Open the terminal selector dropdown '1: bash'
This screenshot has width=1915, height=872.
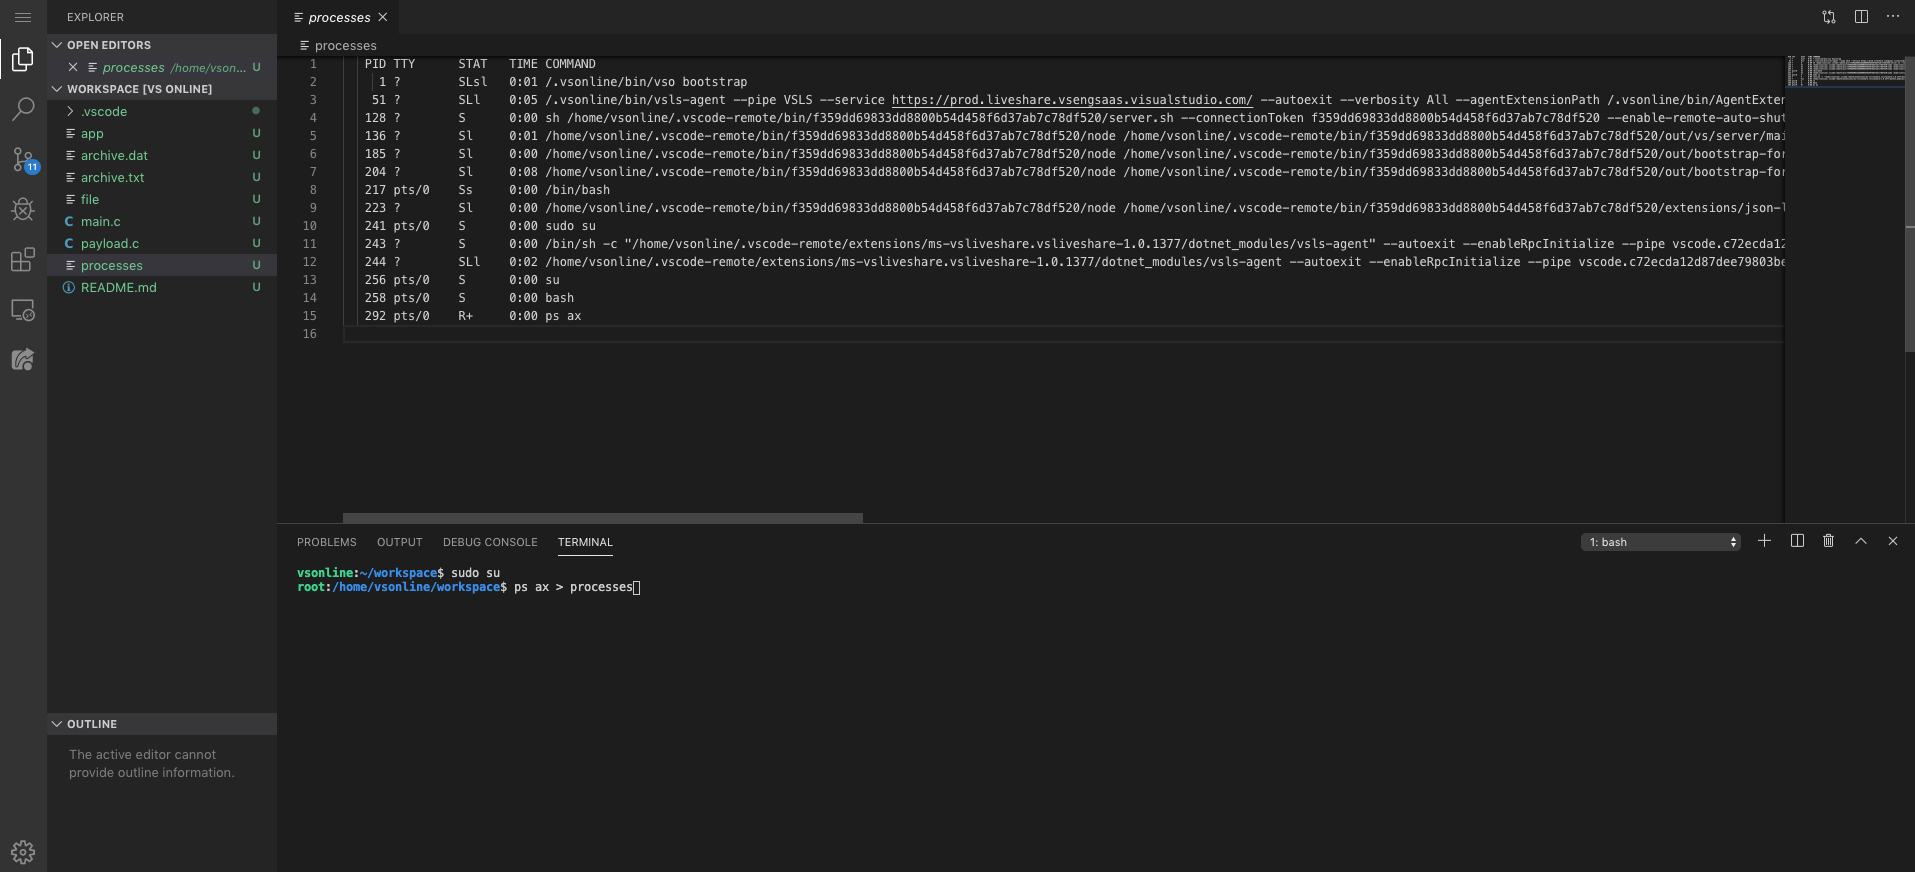(1661, 542)
